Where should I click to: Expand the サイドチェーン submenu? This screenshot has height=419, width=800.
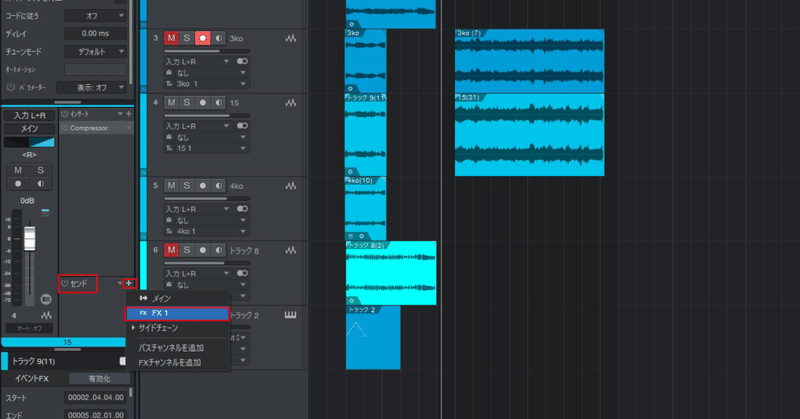click(178, 328)
